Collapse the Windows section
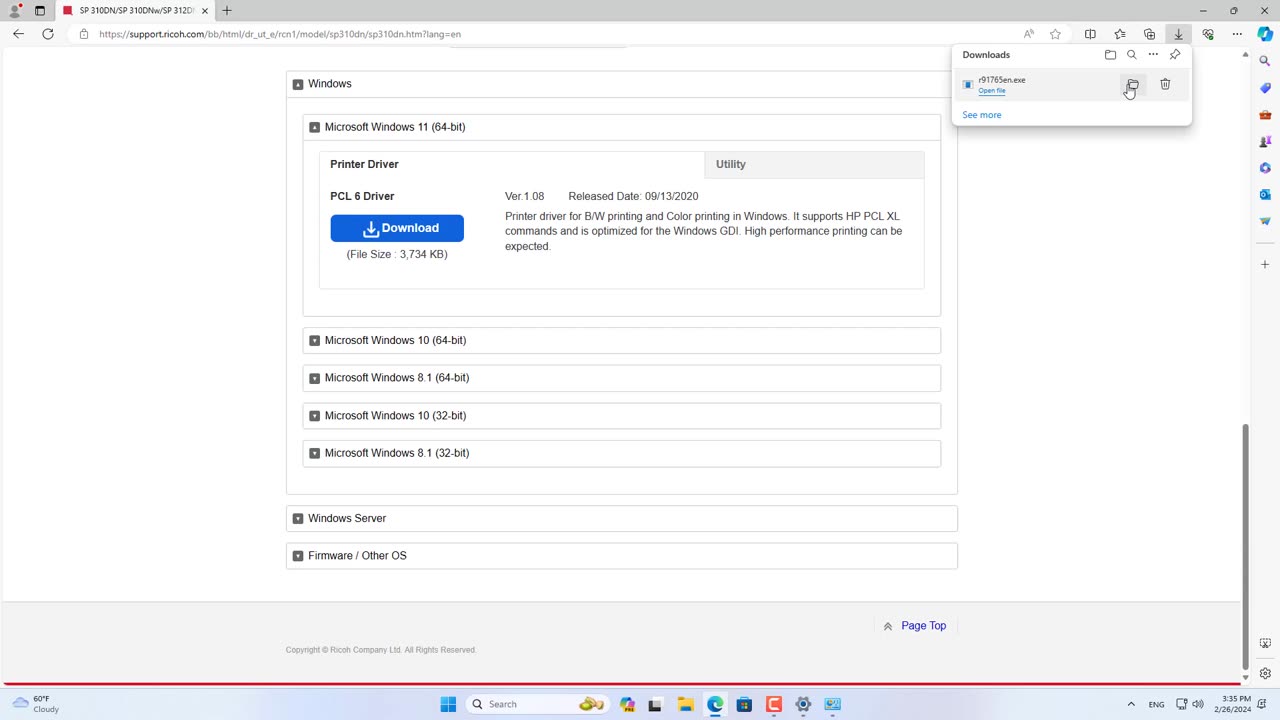The height and width of the screenshot is (720, 1280). pos(298,84)
